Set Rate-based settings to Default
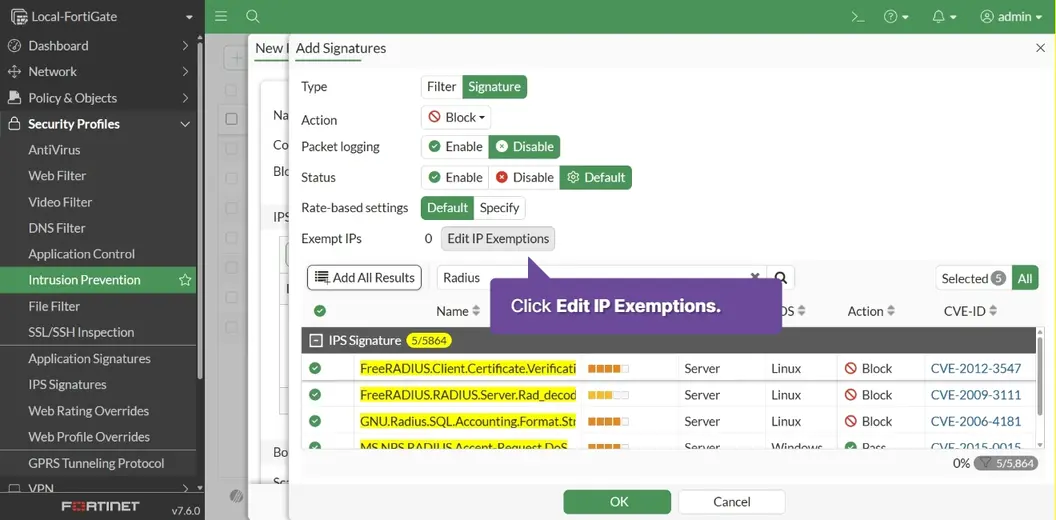Screen dimensions: 1056x520 click(x=447, y=208)
